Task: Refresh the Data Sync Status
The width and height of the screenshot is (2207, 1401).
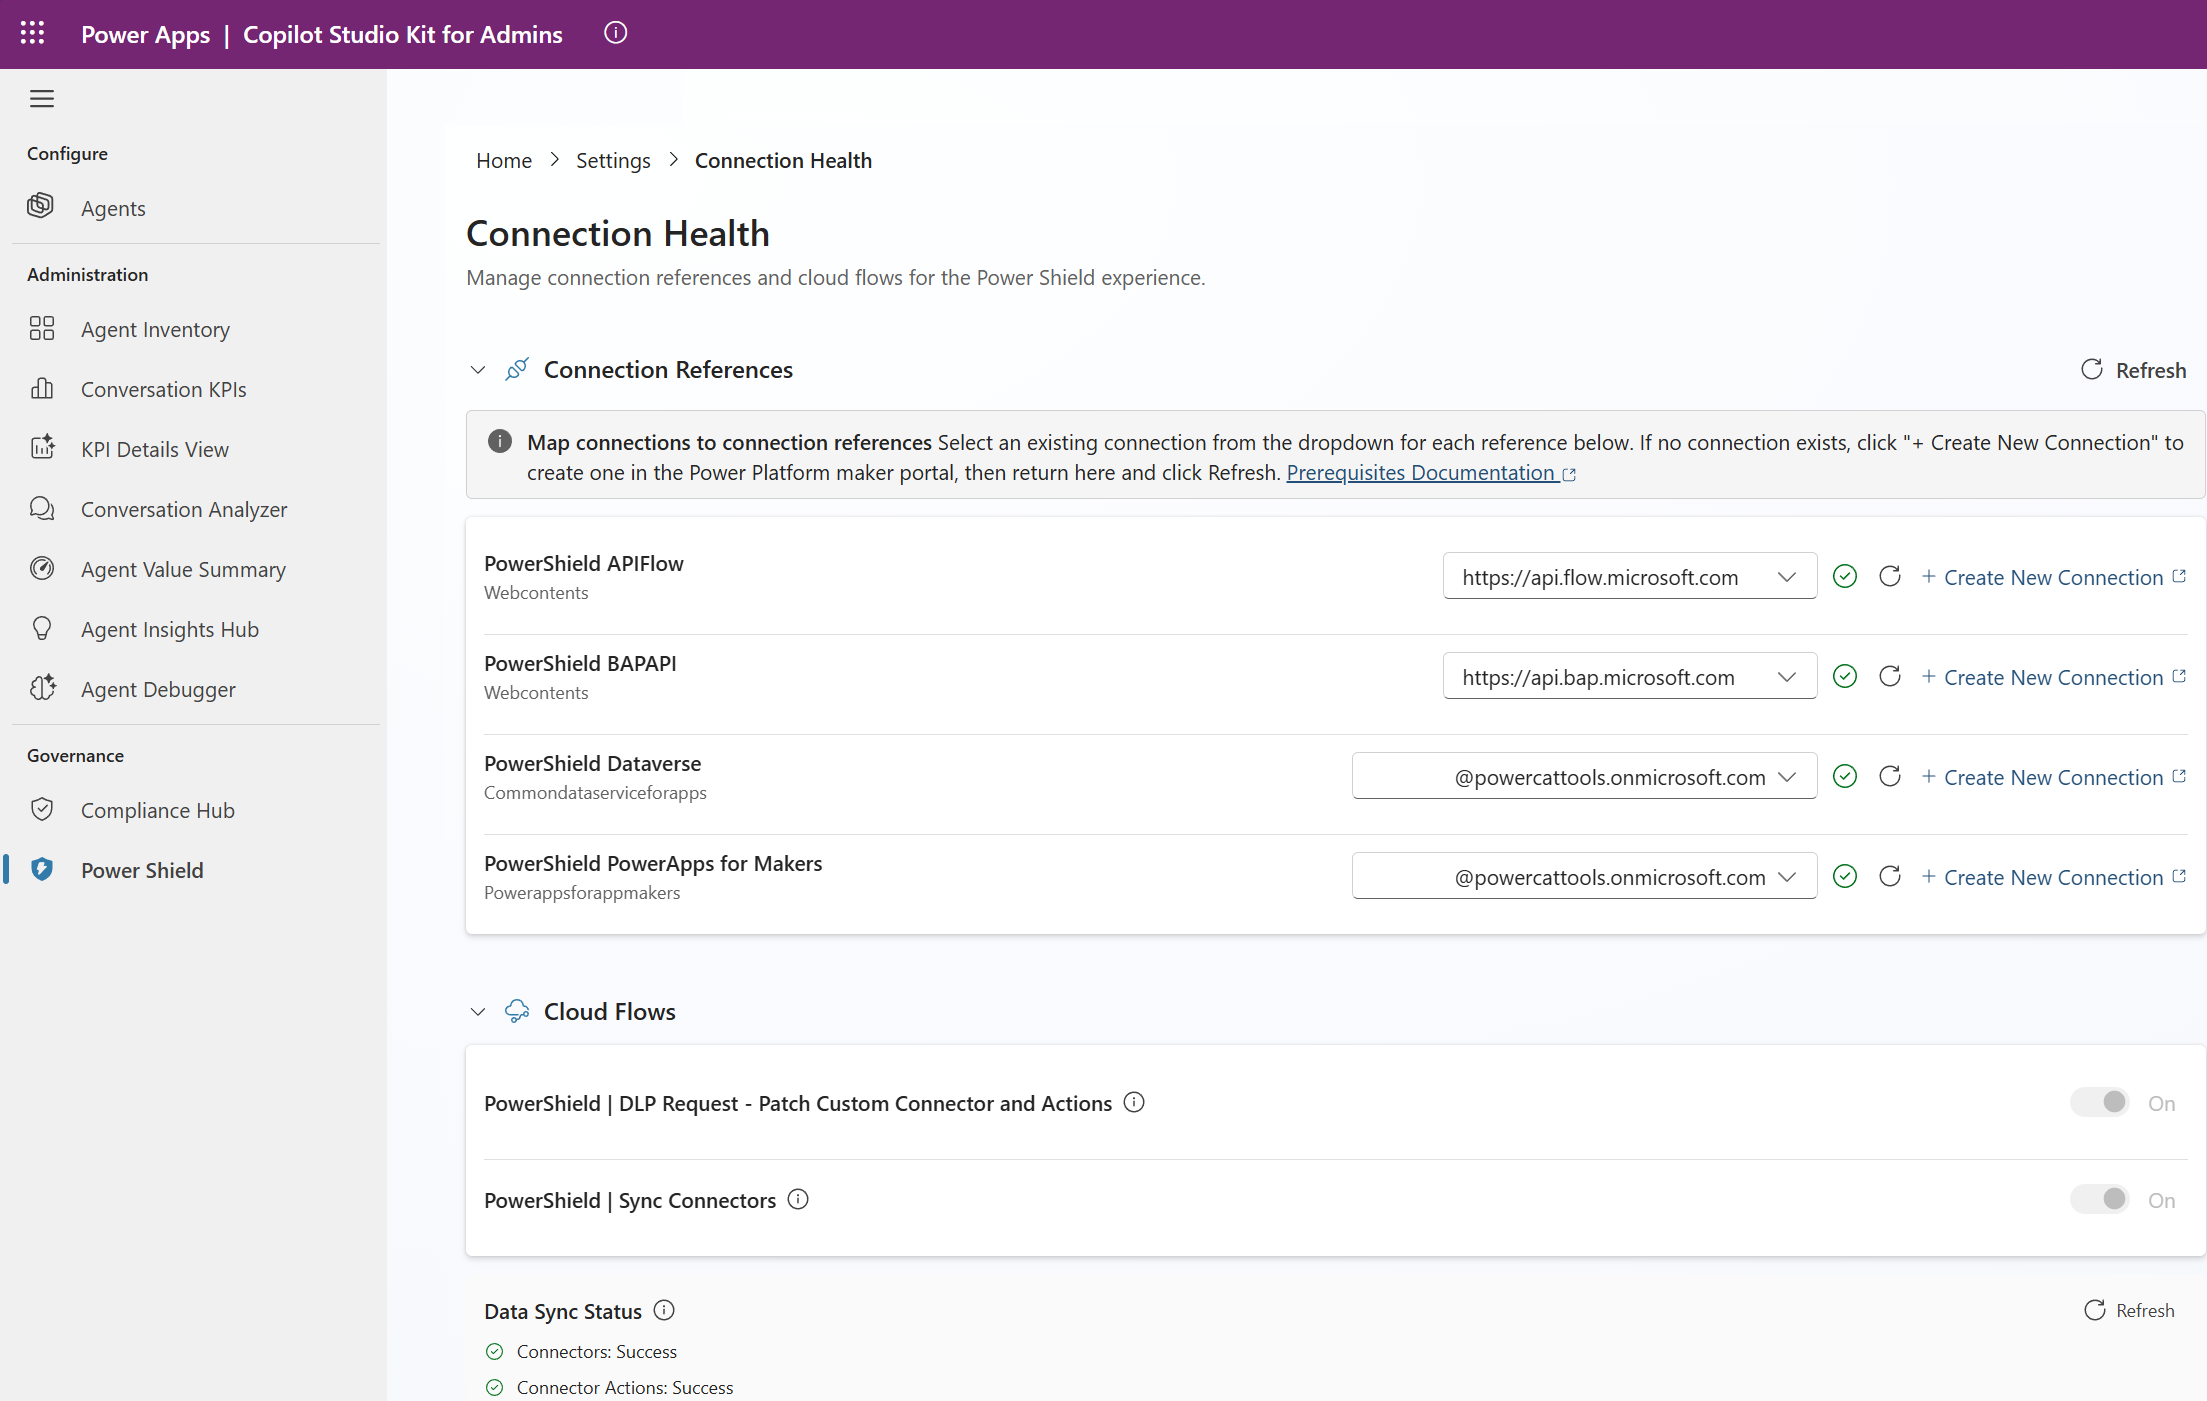Action: click(x=2130, y=1310)
